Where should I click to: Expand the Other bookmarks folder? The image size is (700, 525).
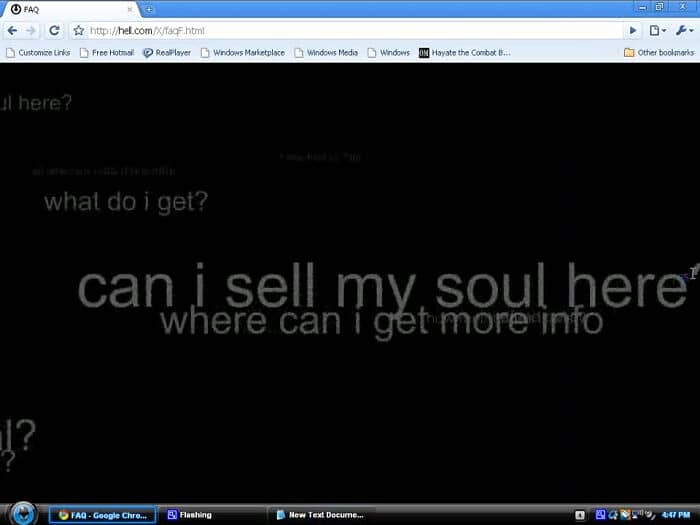[658, 53]
